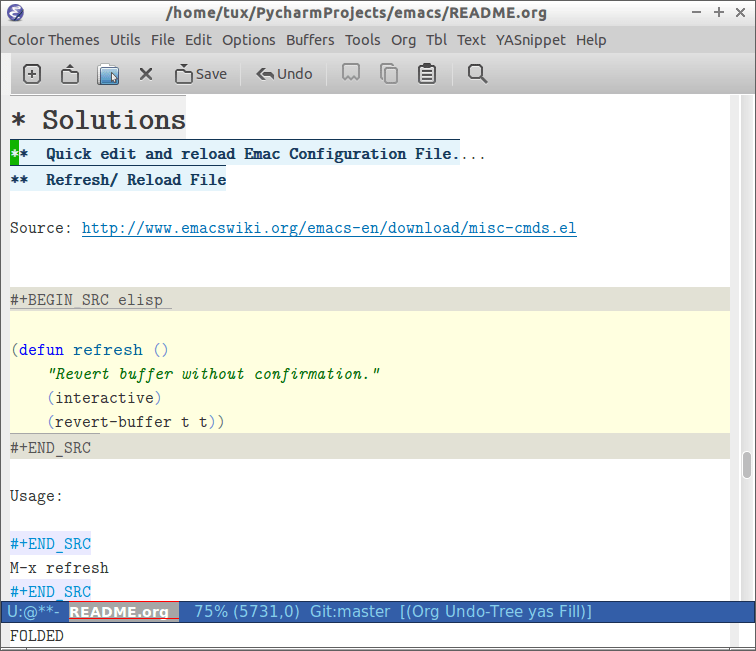
Task: Open the Color Themes menu
Action: [54, 40]
